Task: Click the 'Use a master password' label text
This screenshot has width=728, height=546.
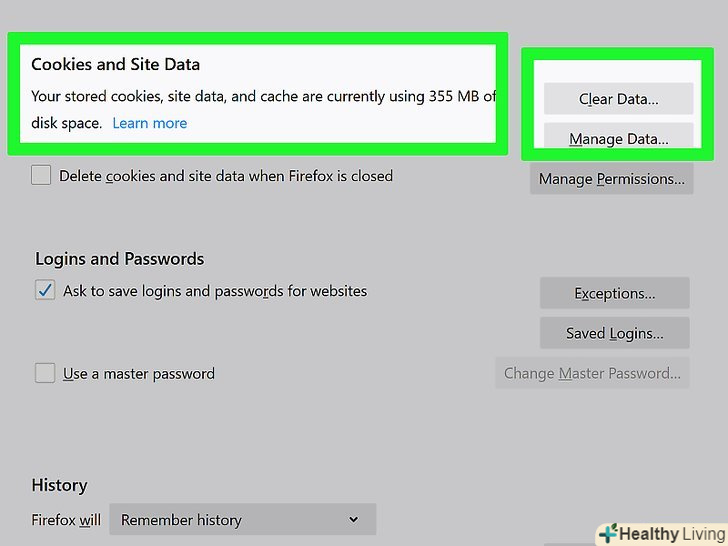Action: tap(139, 373)
